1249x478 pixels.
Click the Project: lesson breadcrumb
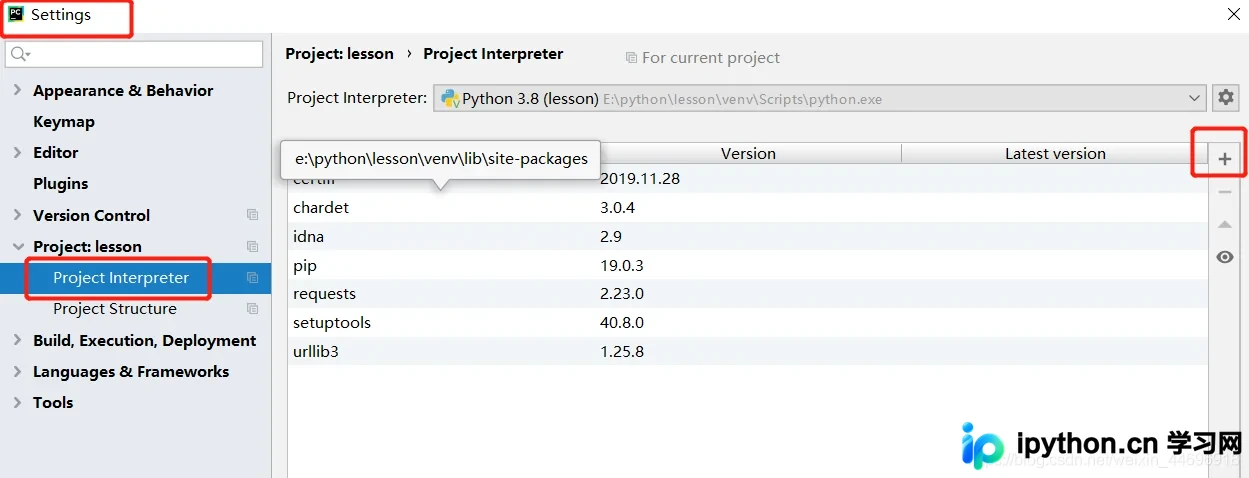point(340,54)
